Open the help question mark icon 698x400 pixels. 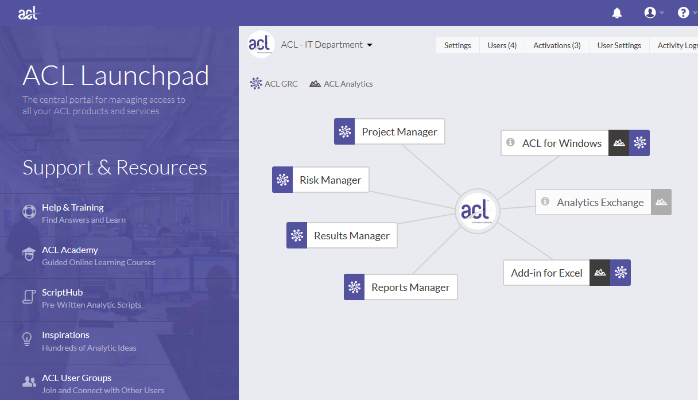click(683, 12)
